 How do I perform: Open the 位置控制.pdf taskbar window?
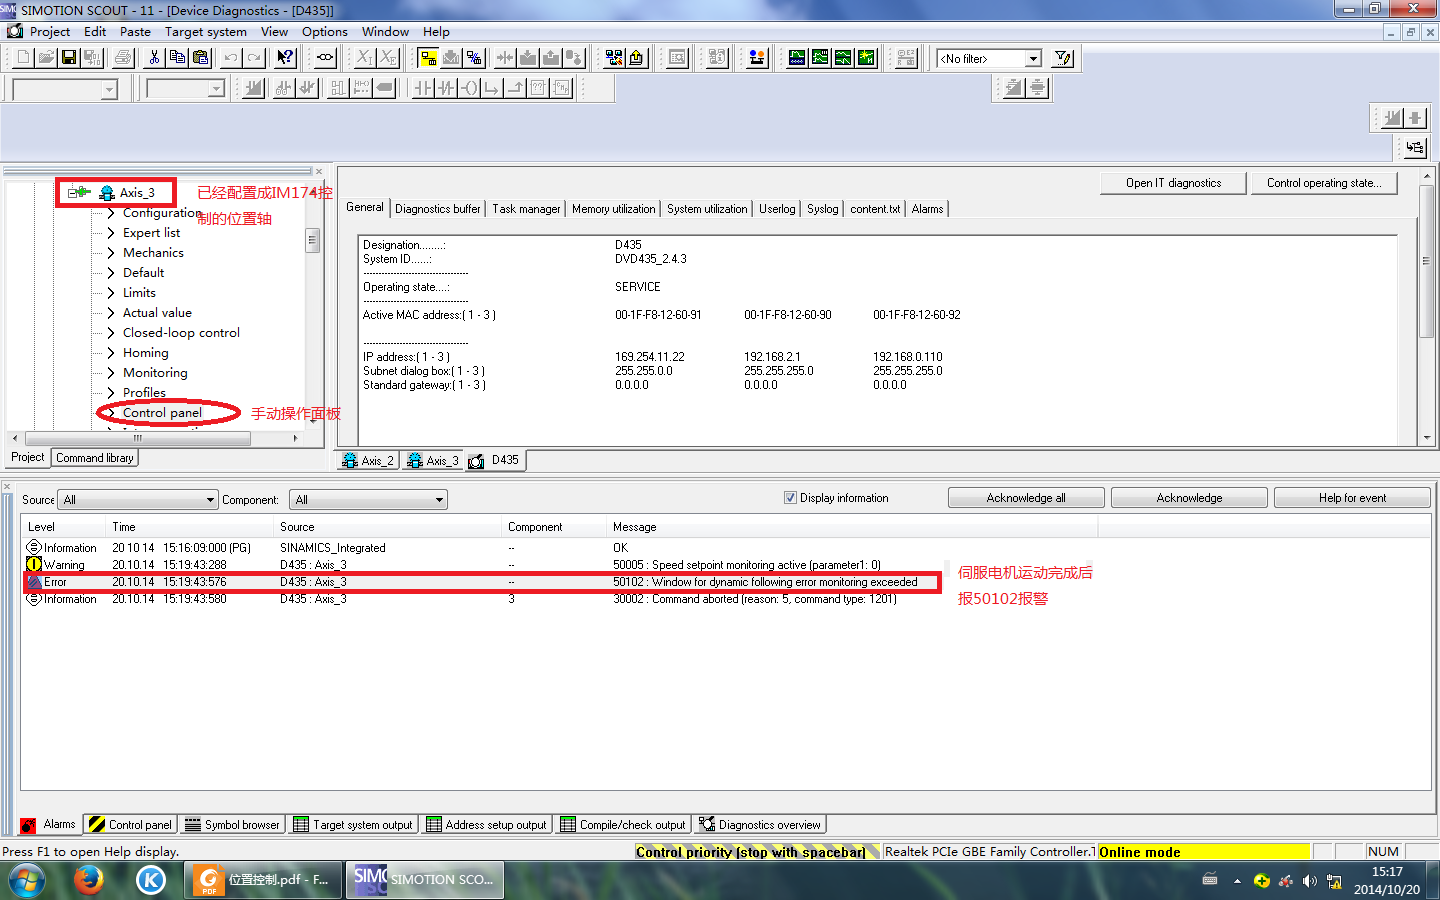click(x=264, y=880)
